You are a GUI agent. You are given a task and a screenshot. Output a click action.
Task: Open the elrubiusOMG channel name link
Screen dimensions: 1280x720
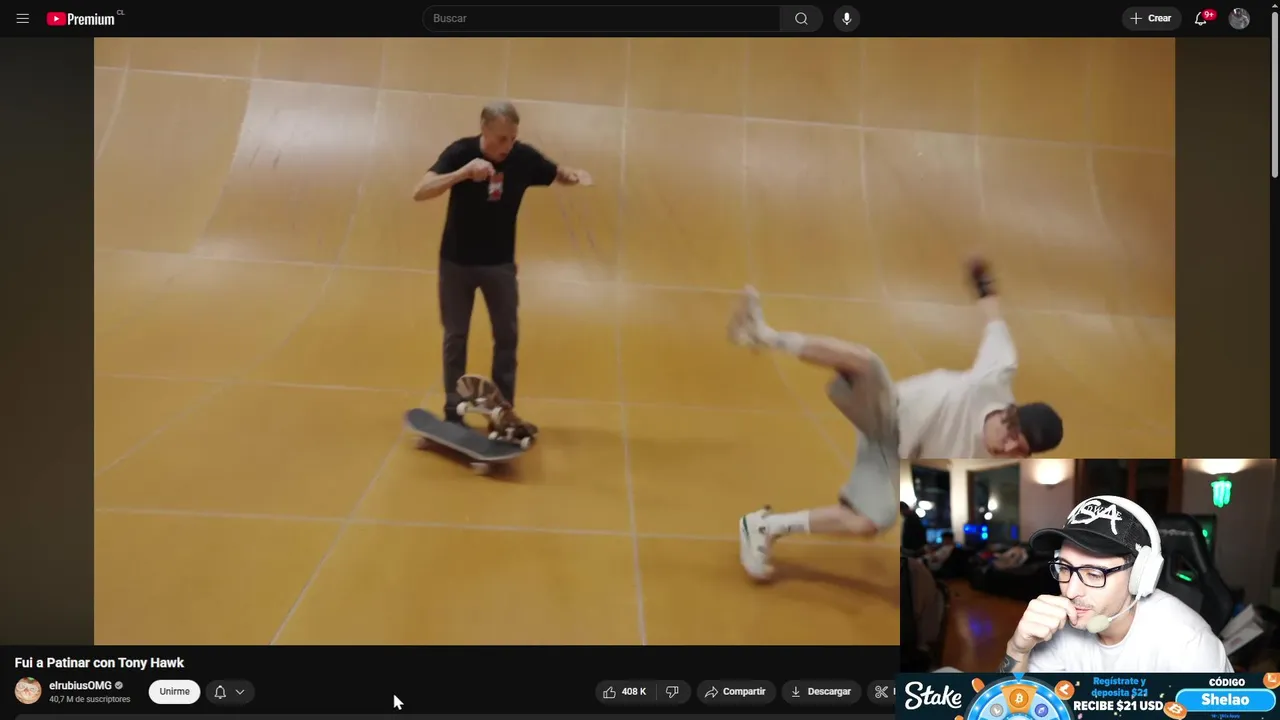pos(80,685)
